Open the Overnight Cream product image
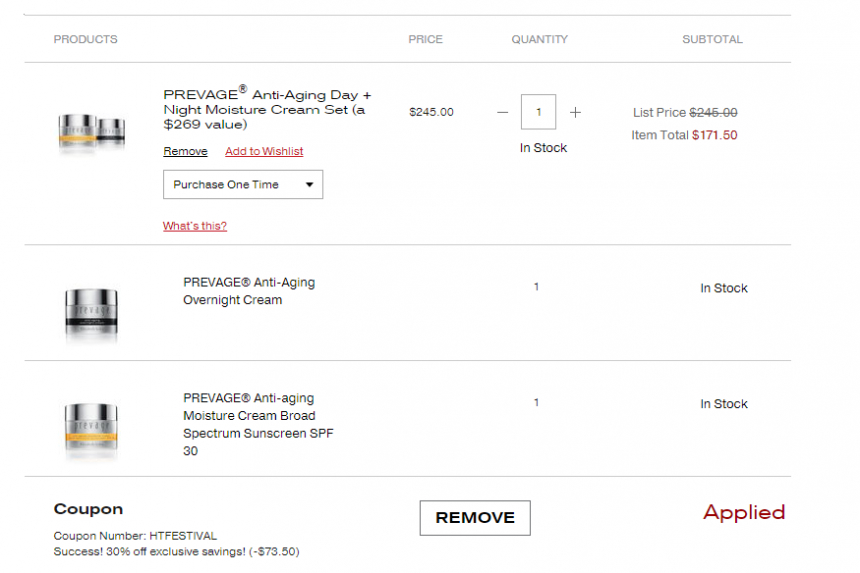The height and width of the screenshot is (573, 860). [x=92, y=313]
